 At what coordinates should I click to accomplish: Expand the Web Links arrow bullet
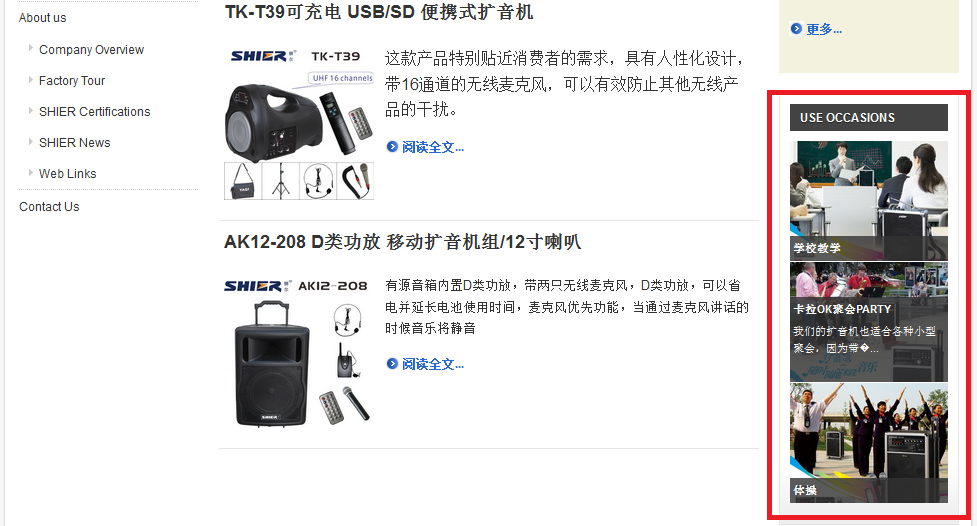tap(30, 172)
